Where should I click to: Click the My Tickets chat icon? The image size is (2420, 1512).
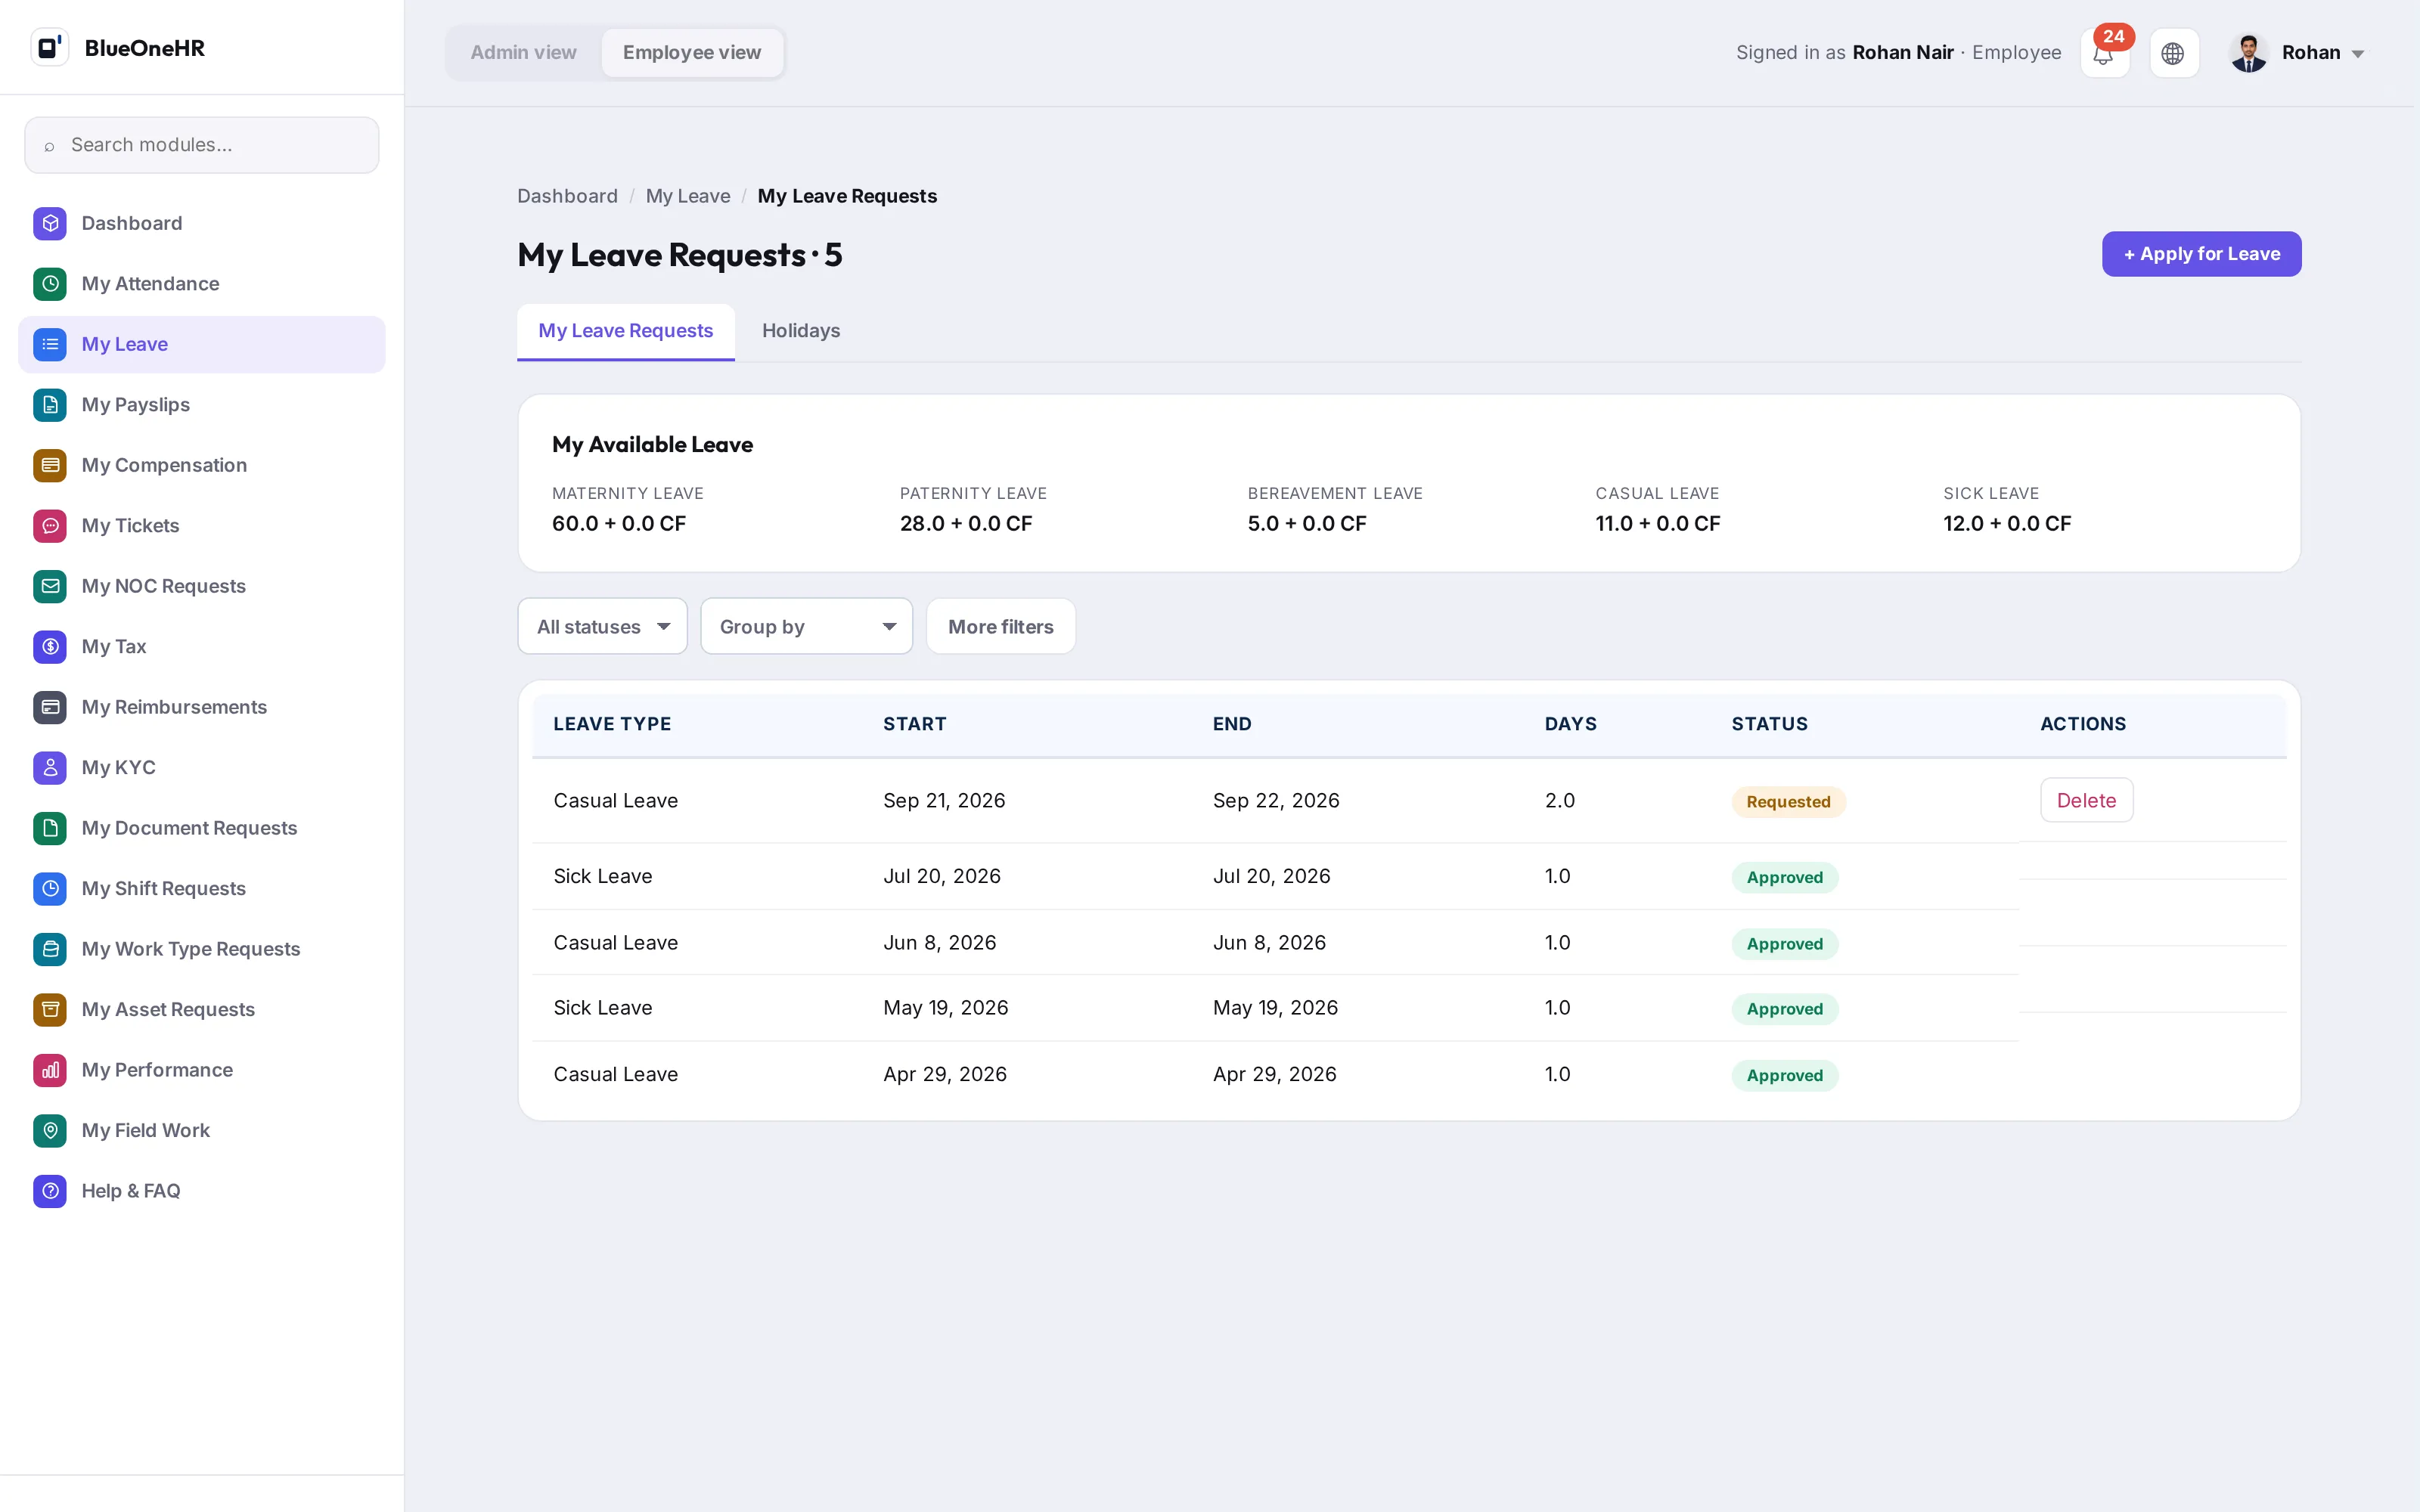(50, 526)
